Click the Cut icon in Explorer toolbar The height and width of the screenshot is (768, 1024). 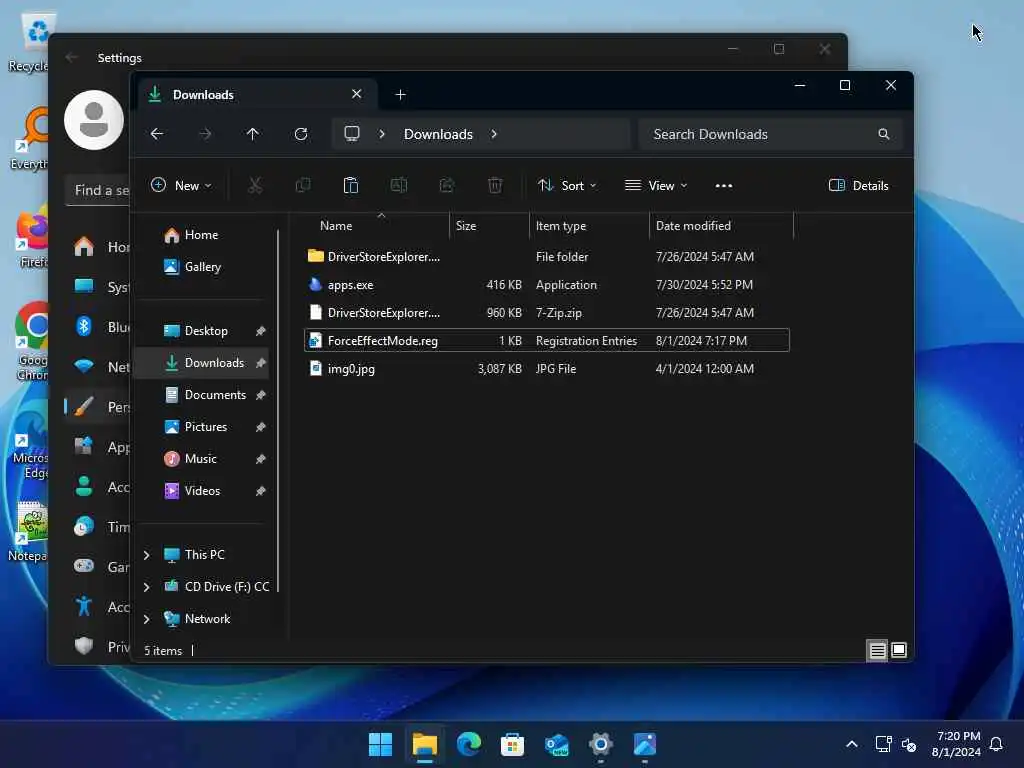pos(255,185)
